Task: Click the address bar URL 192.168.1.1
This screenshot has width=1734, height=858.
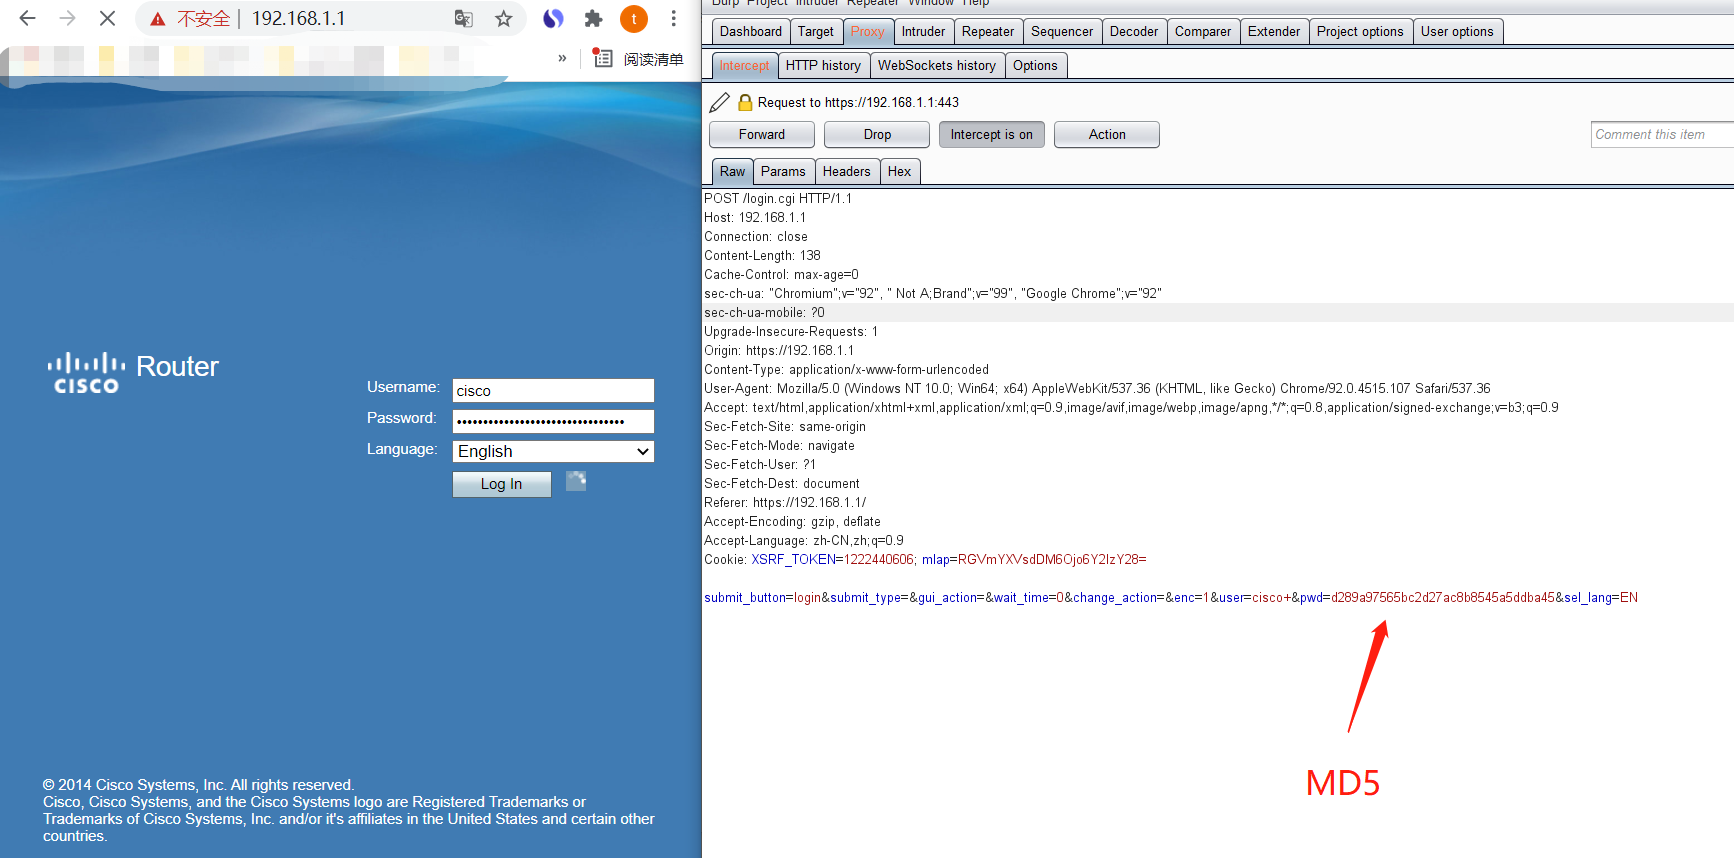Action: tap(298, 18)
